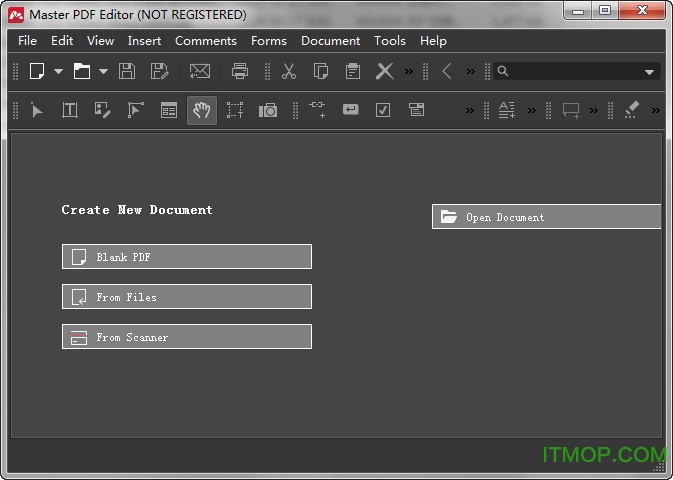Click the Copy icon

pyautogui.click(x=321, y=71)
